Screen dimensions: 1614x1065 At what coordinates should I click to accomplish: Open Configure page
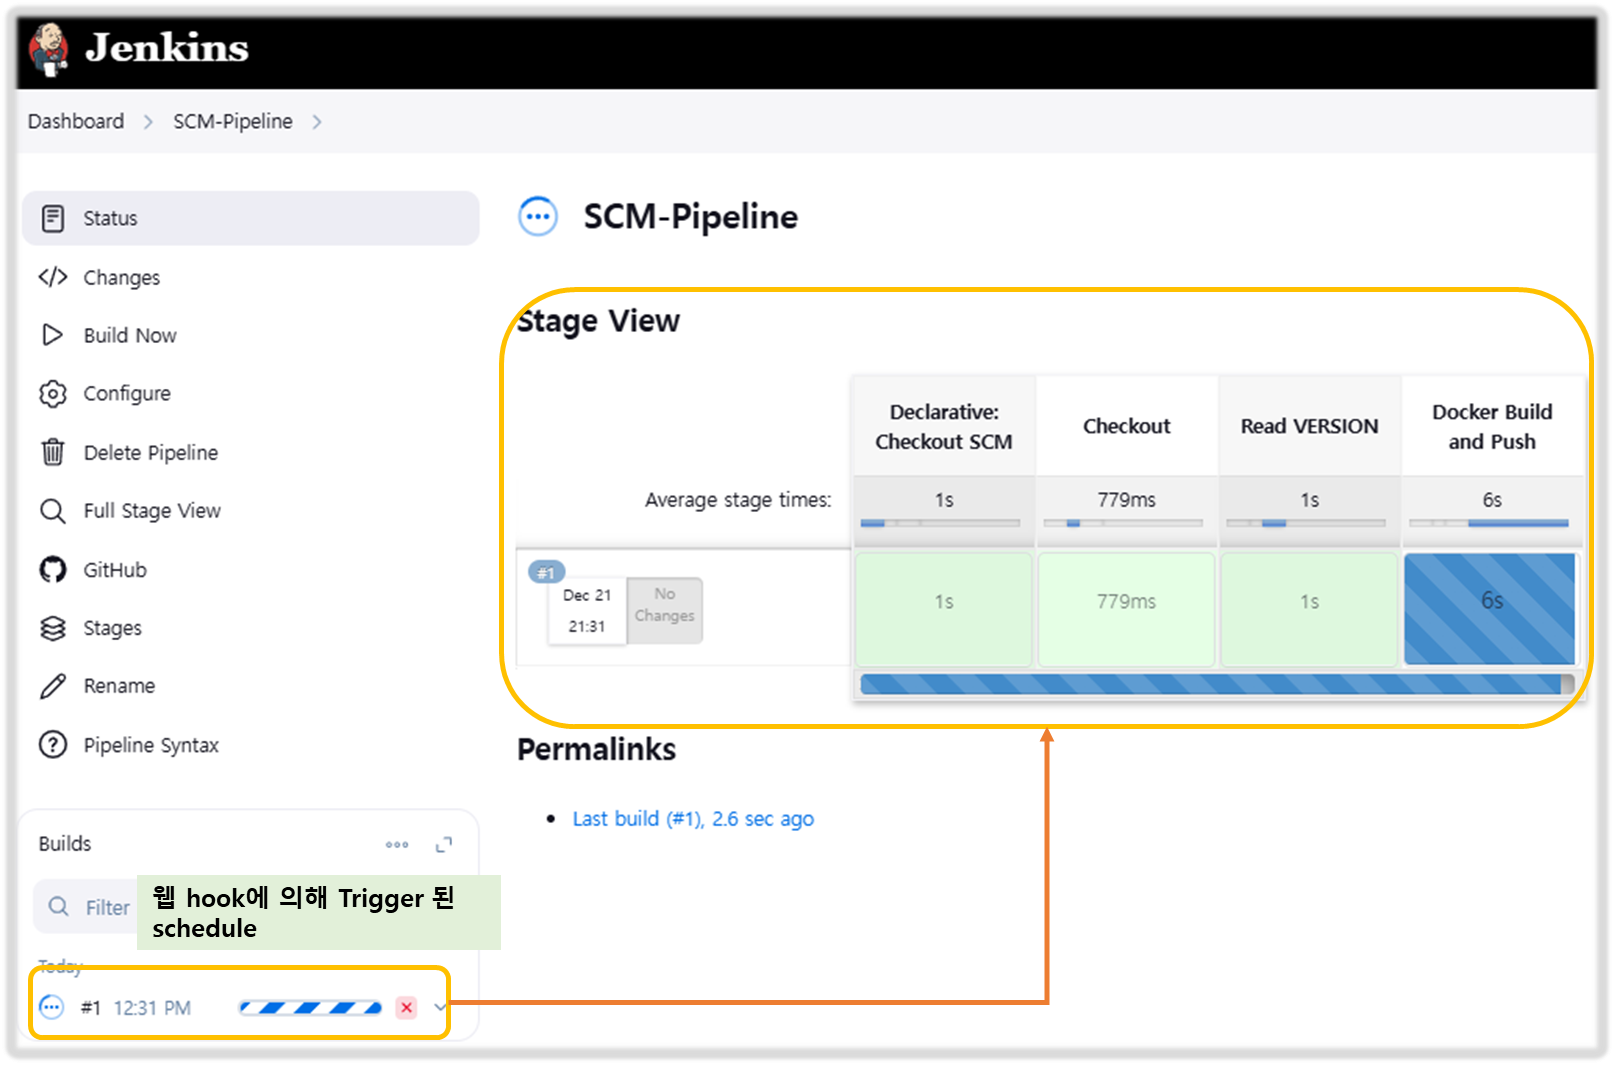(127, 394)
